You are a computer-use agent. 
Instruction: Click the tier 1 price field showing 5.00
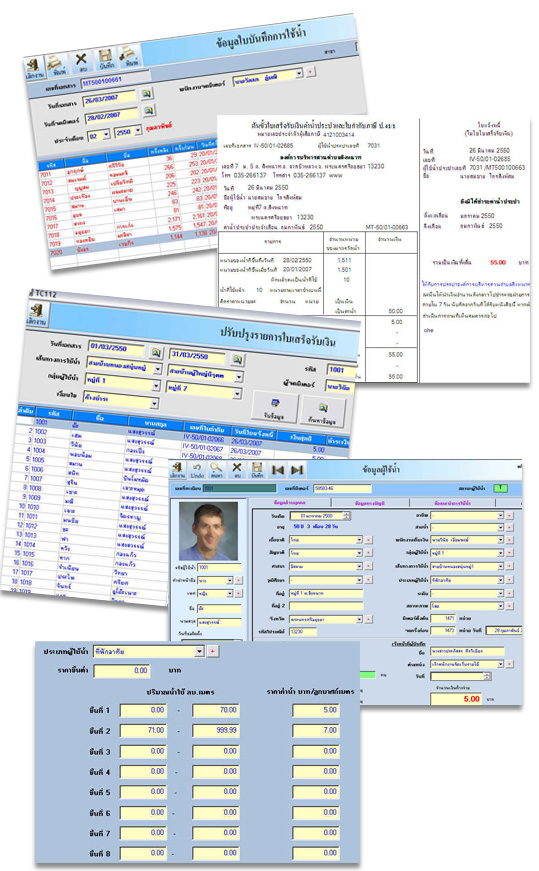316,710
